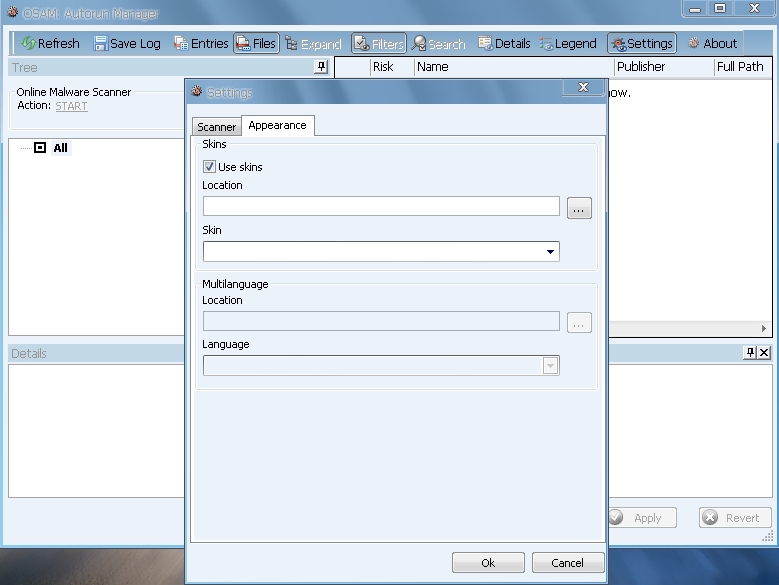Pin the Details panel
Viewport: 779px width, 585px height.
tap(750, 353)
